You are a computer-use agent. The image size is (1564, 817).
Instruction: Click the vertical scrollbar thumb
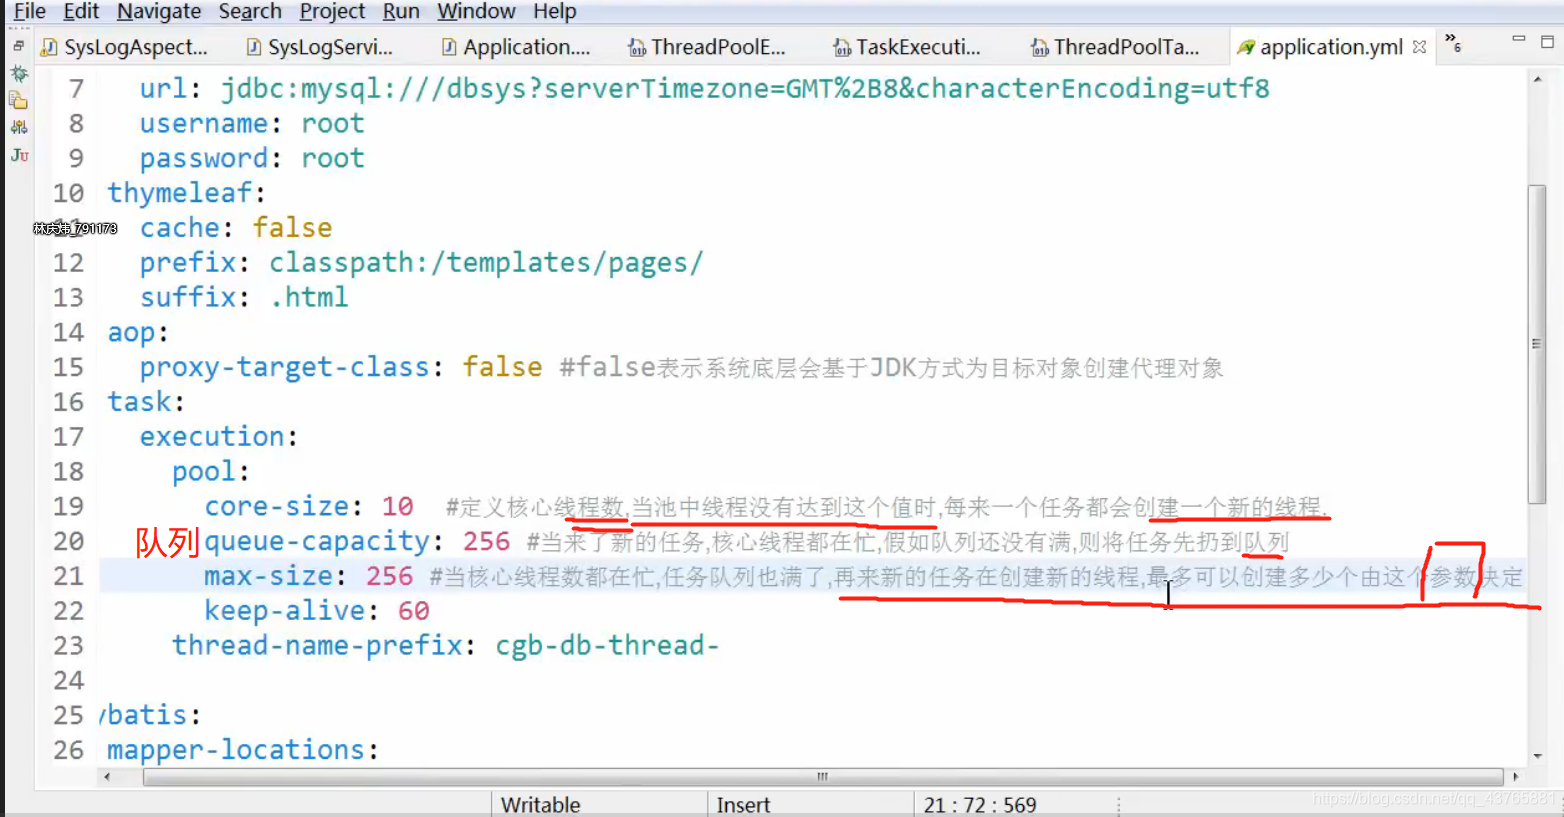tap(1537, 344)
